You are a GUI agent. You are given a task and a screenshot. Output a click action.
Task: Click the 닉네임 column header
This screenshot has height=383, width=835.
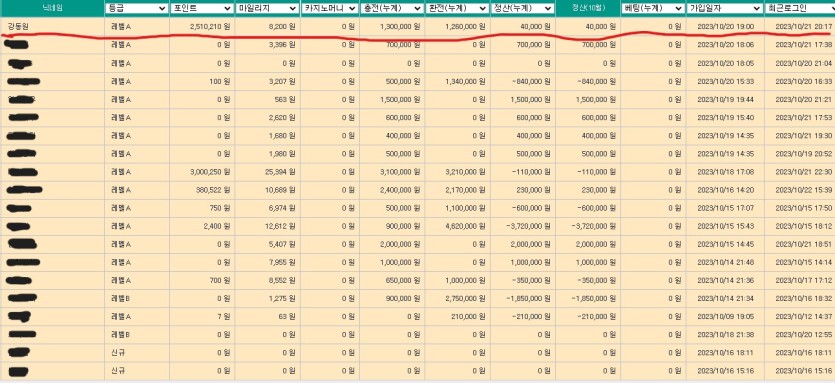pos(52,8)
